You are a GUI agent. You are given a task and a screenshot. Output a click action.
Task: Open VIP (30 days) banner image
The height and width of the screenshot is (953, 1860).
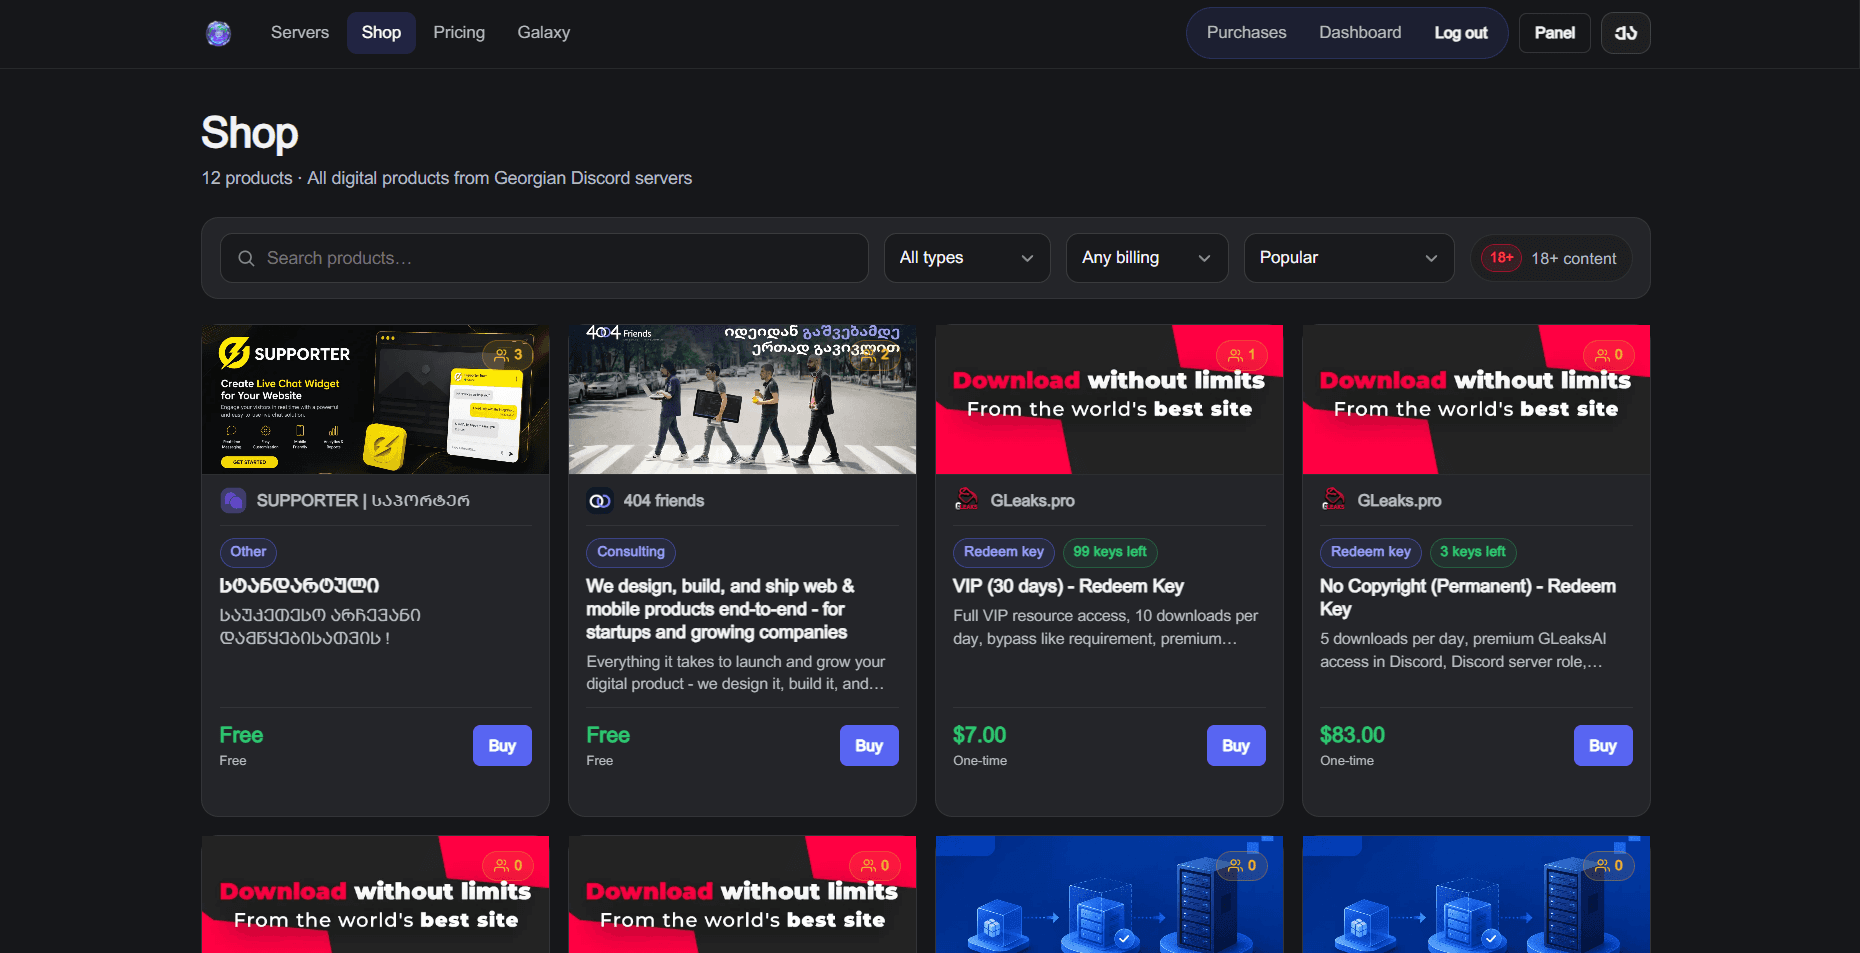(x=1109, y=399)
